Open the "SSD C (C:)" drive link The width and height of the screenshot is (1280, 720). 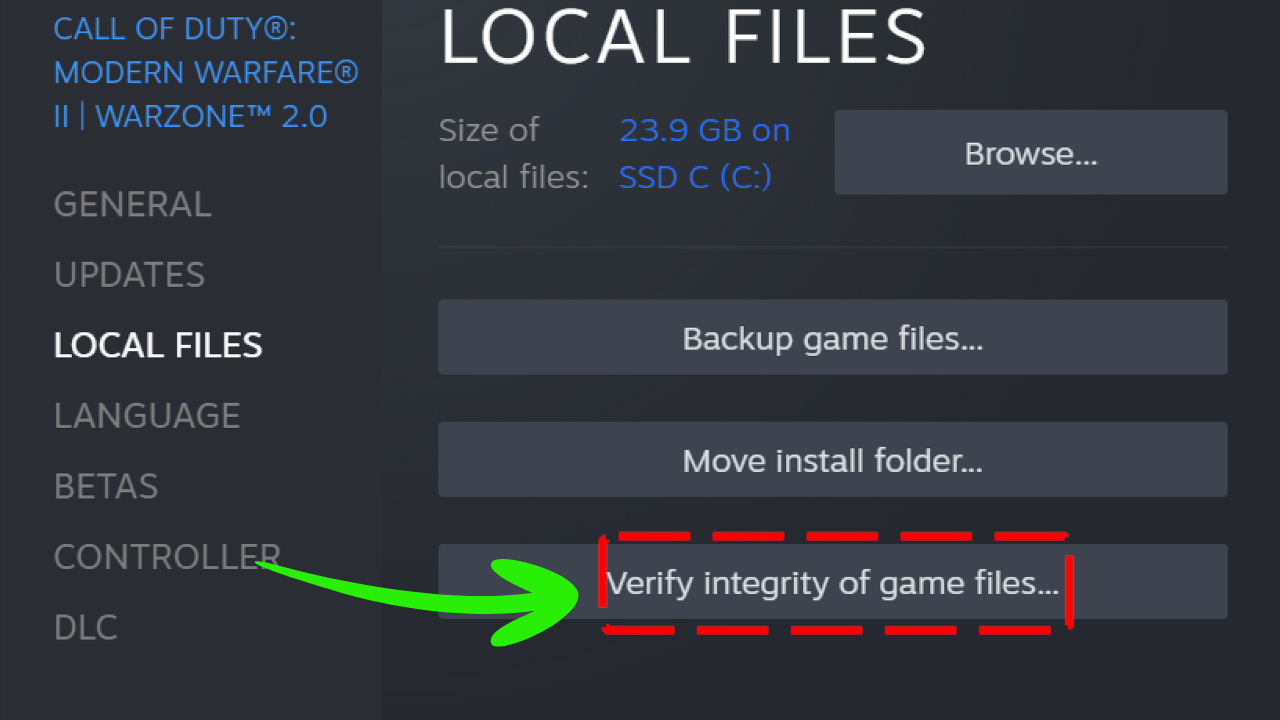[x=695, y=177]
